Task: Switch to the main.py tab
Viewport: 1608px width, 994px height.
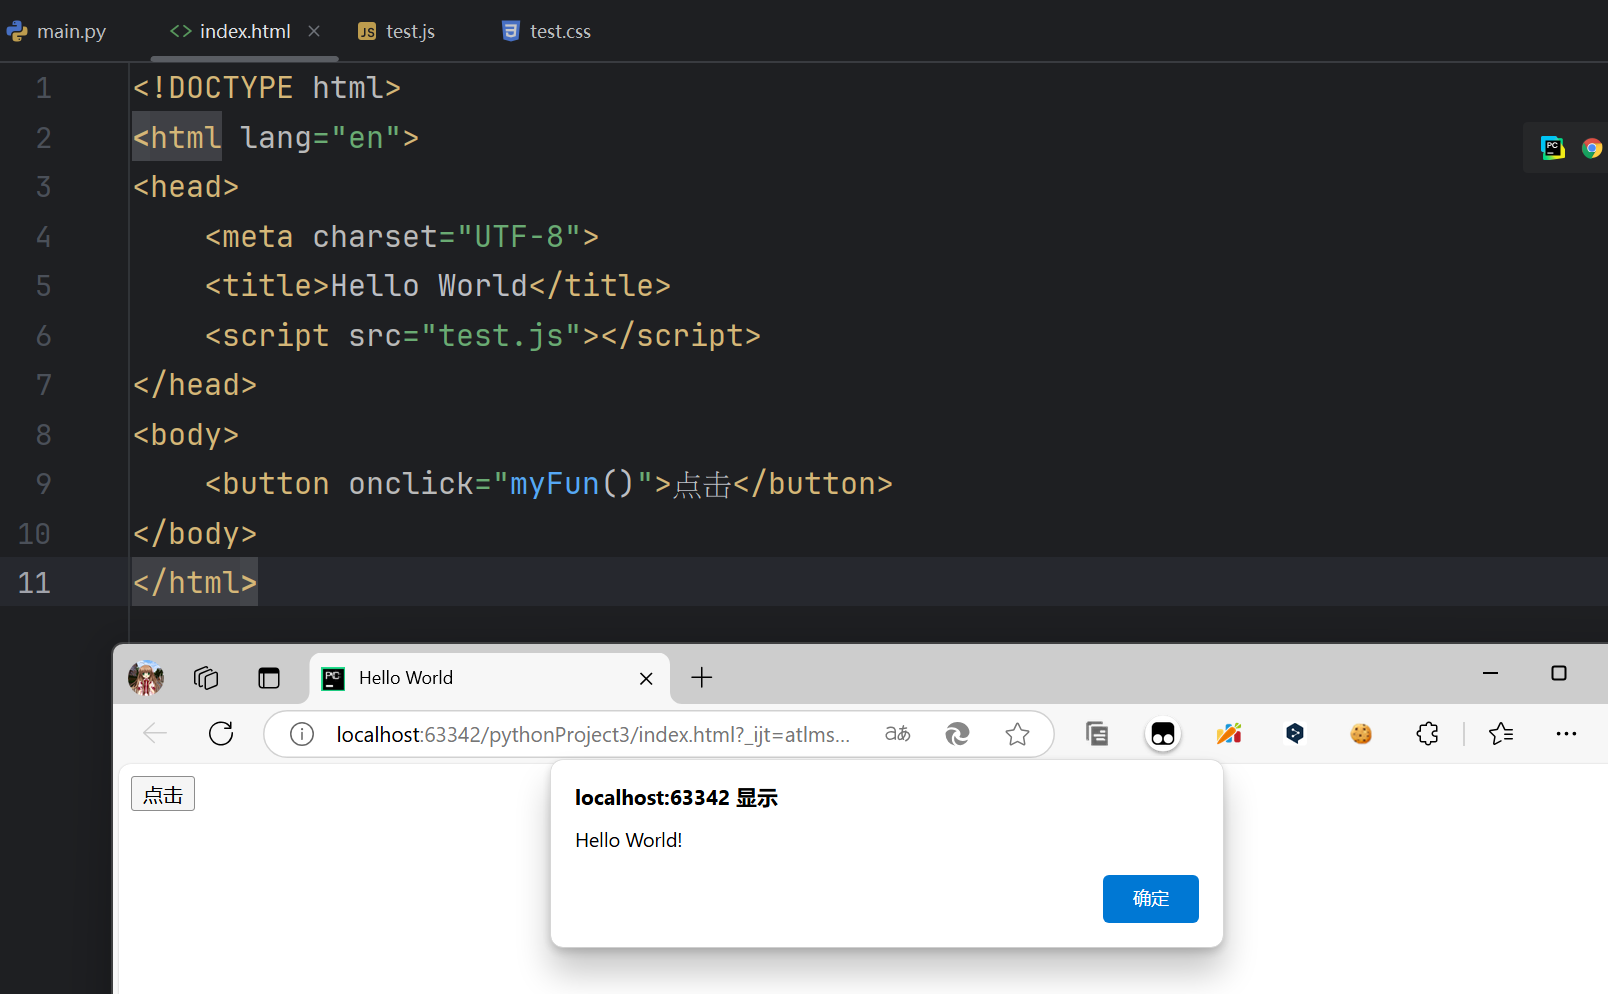Action: click(58, 32)
